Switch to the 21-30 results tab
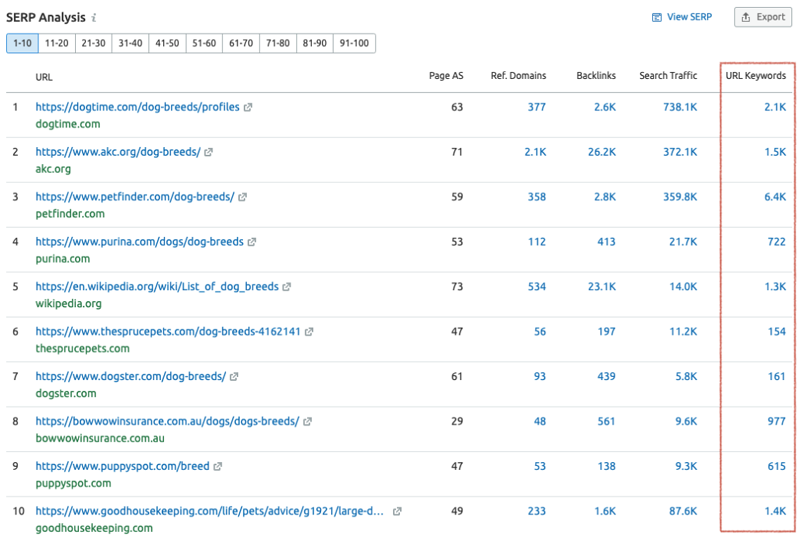 (x=93, y=43)
